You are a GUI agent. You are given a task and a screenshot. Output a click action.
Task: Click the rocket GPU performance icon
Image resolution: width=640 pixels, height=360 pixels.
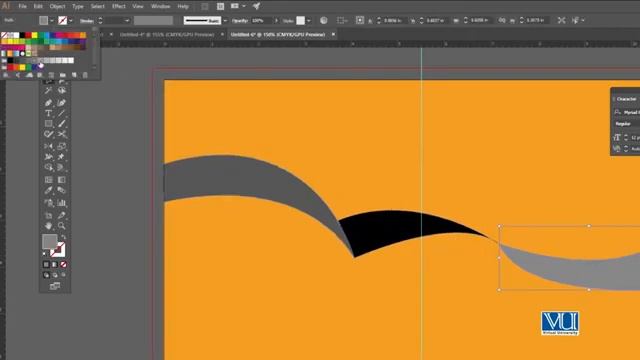coord(256,6)
